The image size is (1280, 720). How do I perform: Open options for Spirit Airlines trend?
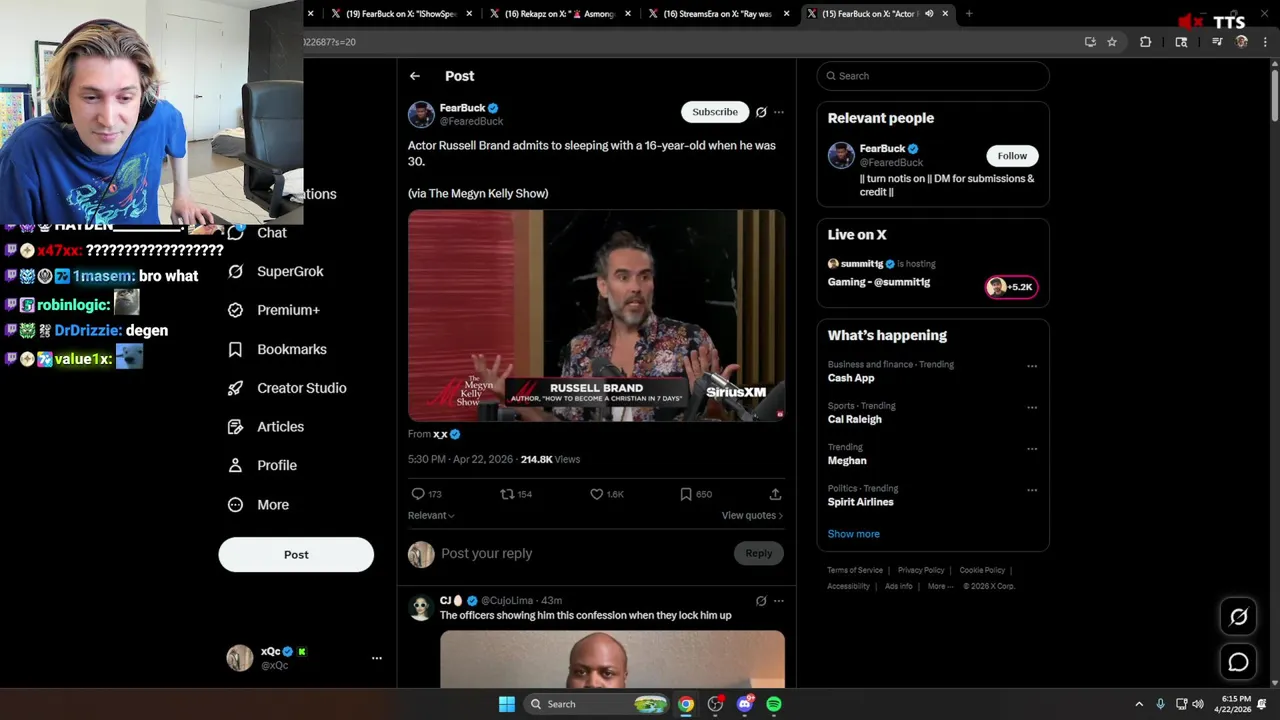point(1032,491)
